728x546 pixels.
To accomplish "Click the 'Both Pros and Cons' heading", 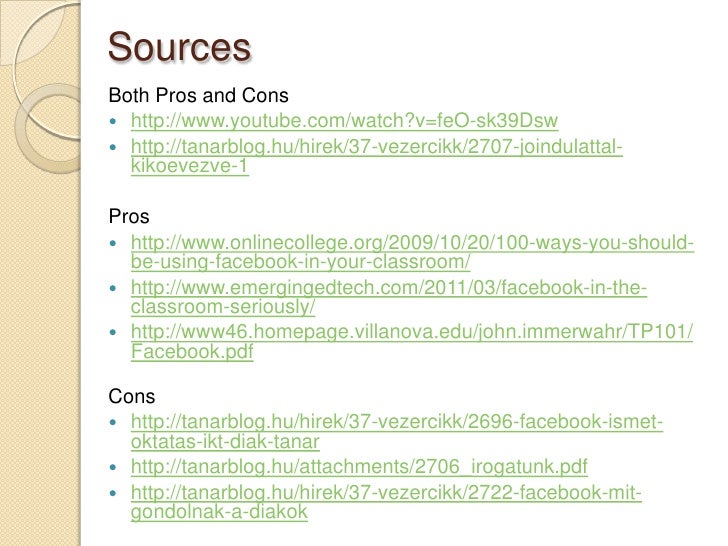I will (198, 95).
